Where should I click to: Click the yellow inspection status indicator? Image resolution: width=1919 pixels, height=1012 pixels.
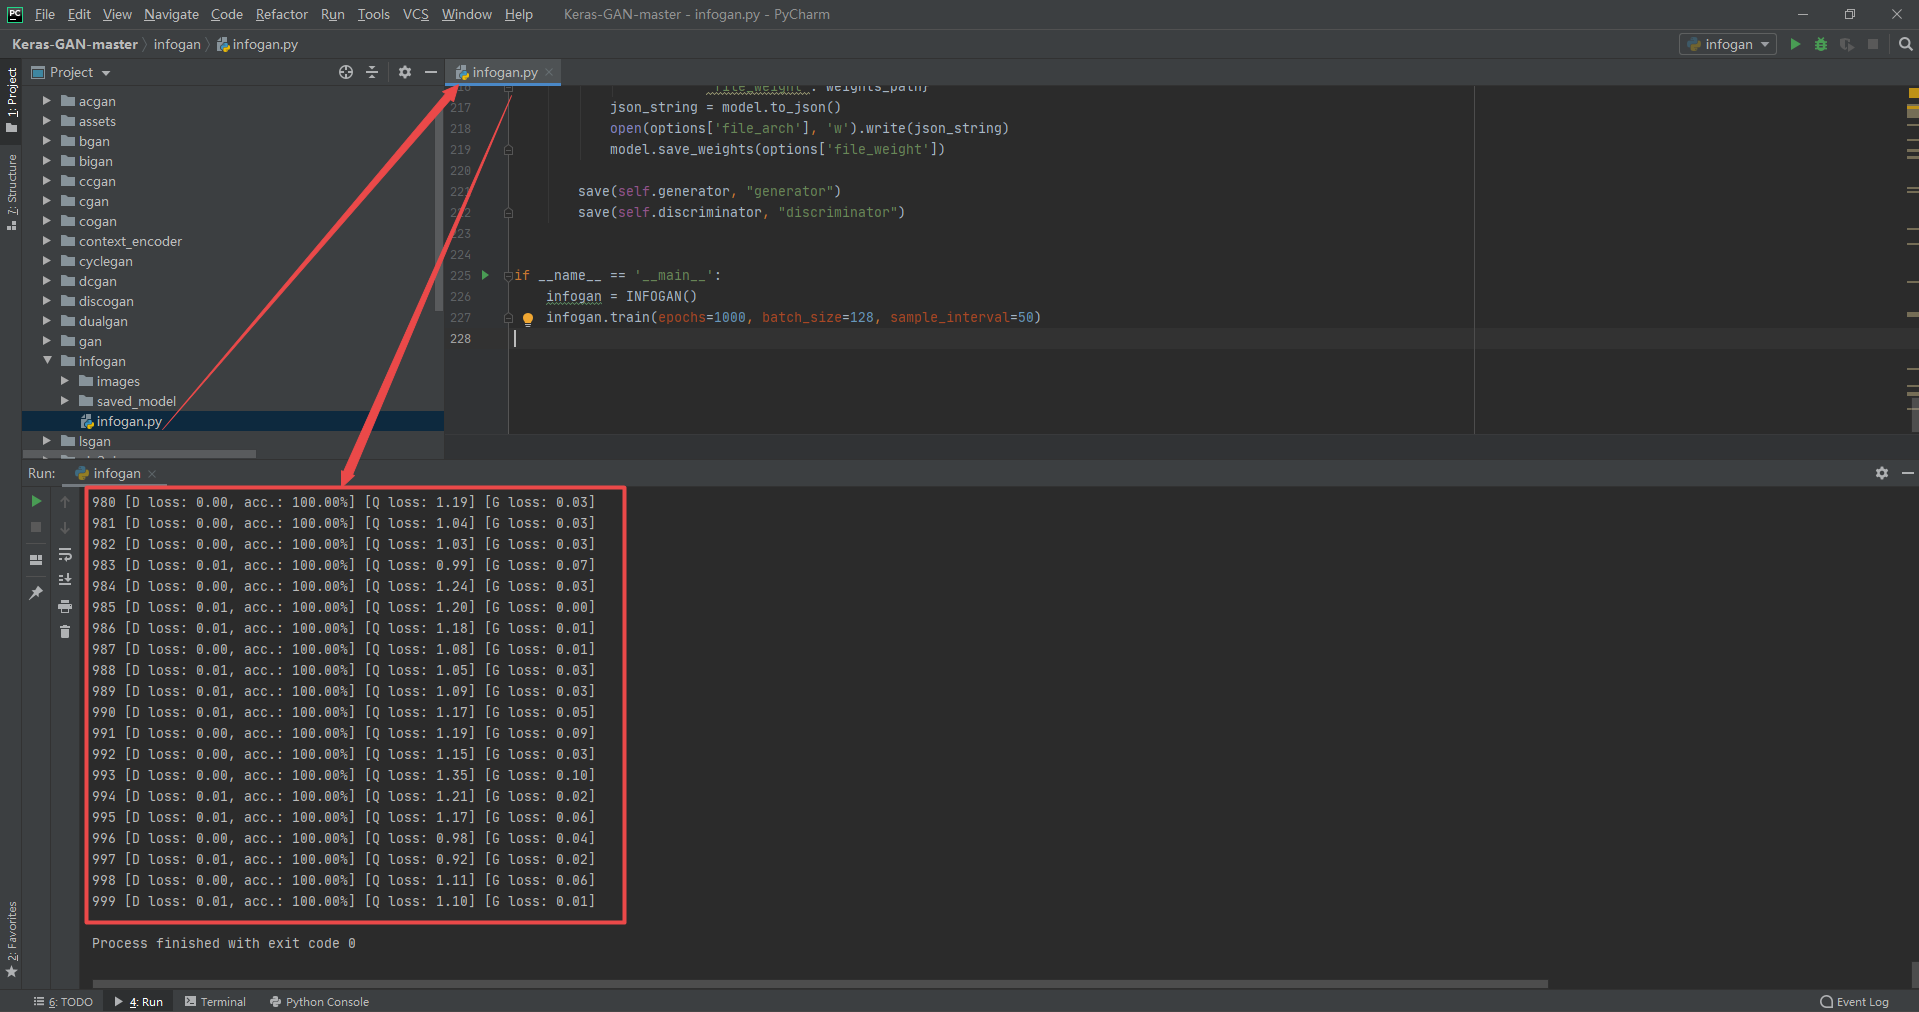point(1913,93)
